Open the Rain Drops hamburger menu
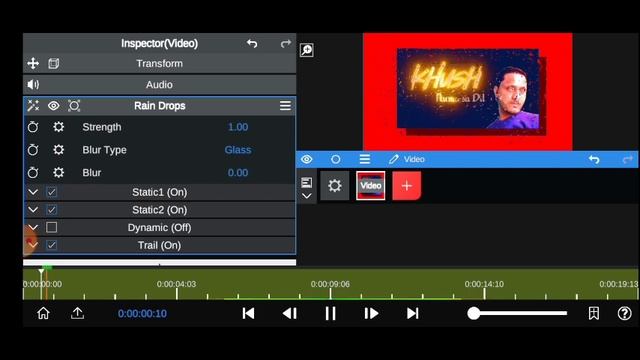Image resolution: width=640 pixels, height=360 pixels. pyautogui.click(x=285, y=106)
